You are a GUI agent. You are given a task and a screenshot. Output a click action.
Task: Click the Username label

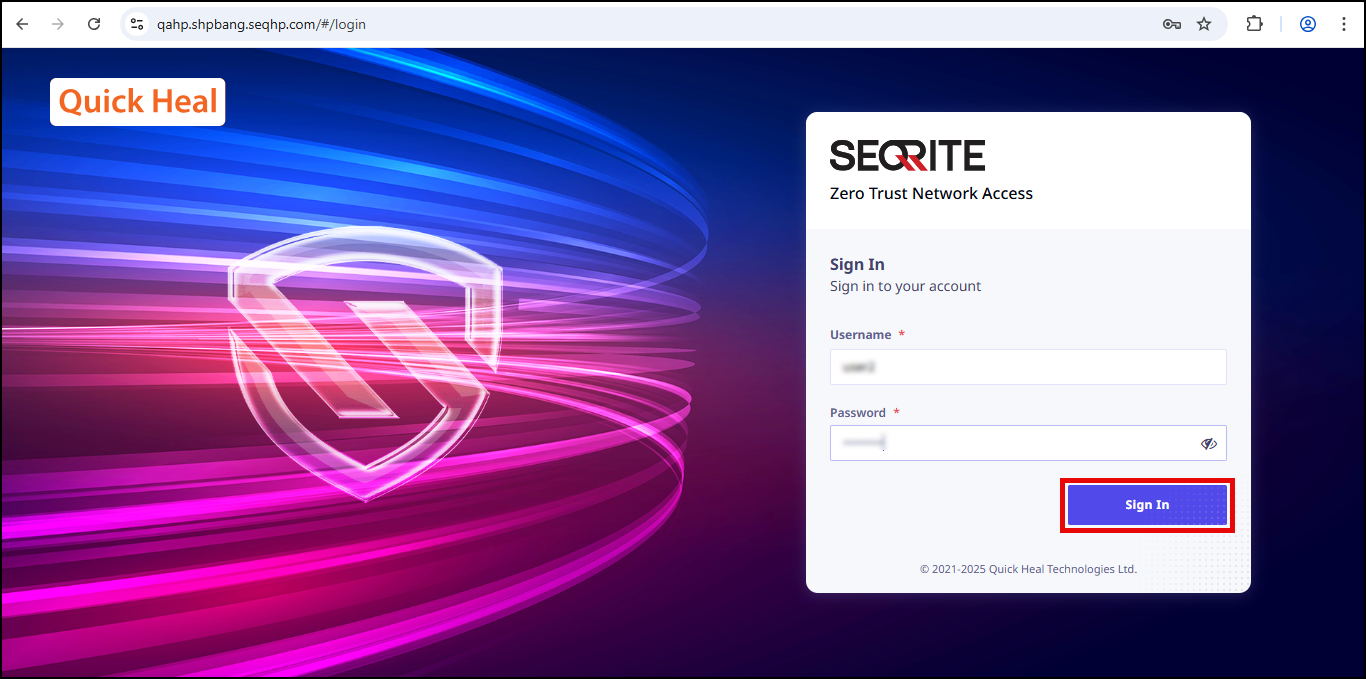click(861, 335)
